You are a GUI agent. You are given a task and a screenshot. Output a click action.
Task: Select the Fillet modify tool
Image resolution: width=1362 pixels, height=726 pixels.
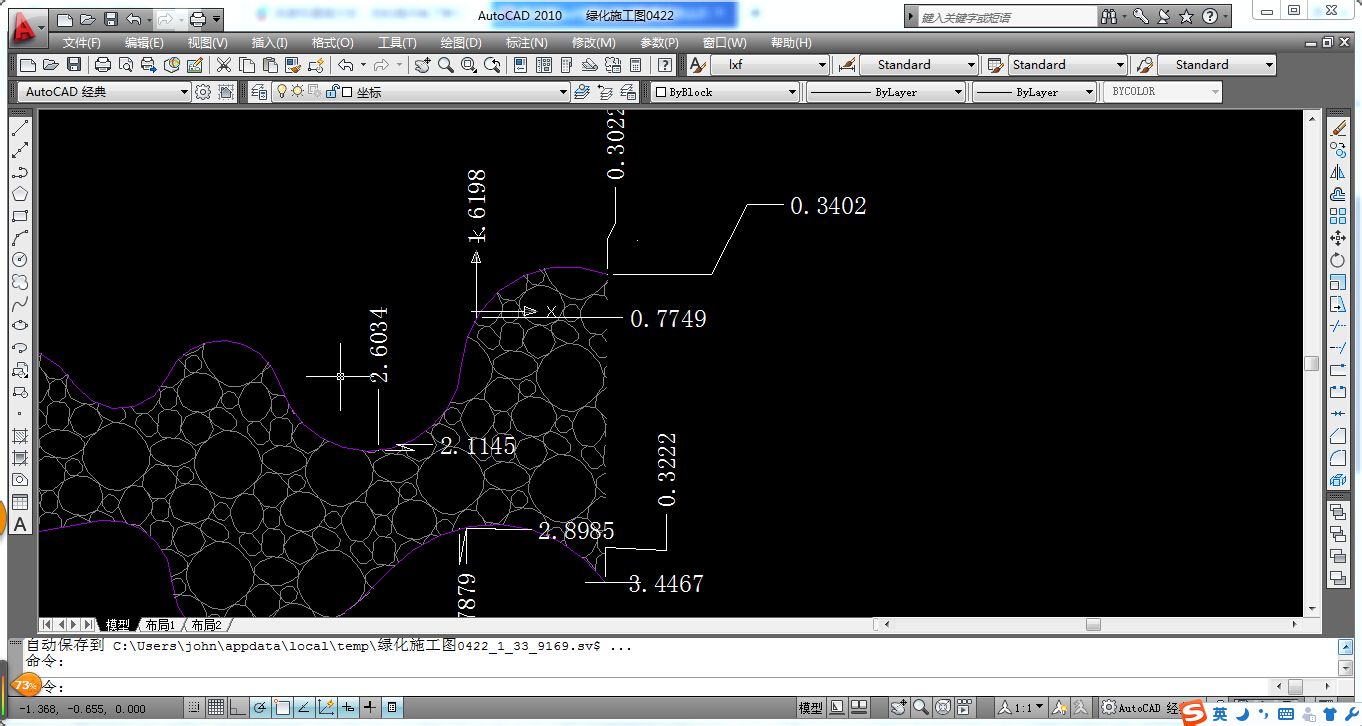pyautogui.click(x=1338, y=458)
